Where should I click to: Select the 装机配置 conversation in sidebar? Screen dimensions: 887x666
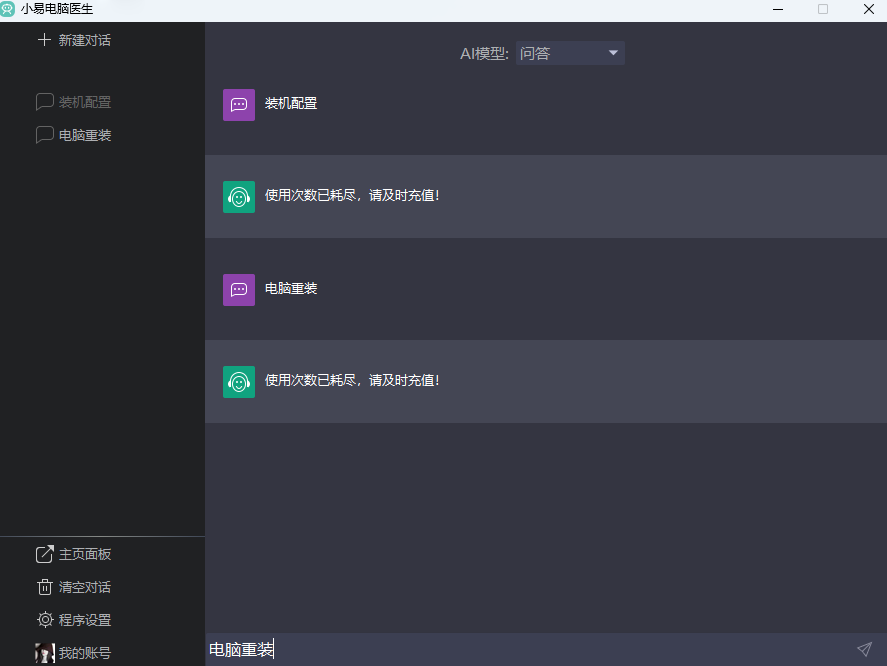(84, 102)
